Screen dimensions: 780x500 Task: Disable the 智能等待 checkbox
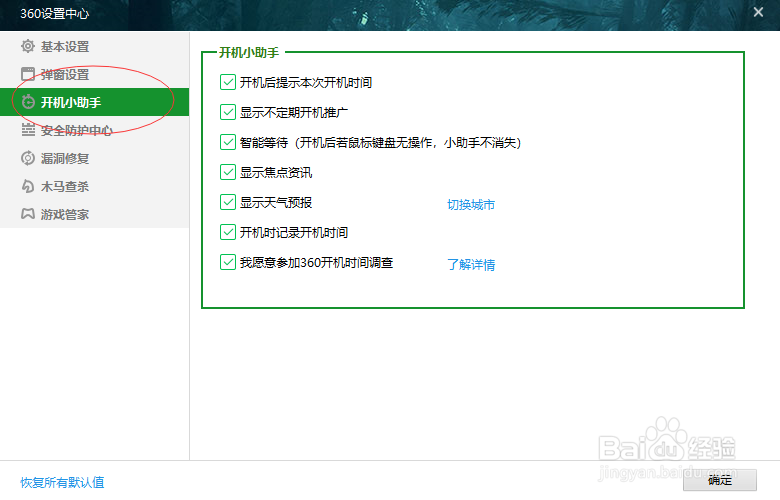click(228, 142)
